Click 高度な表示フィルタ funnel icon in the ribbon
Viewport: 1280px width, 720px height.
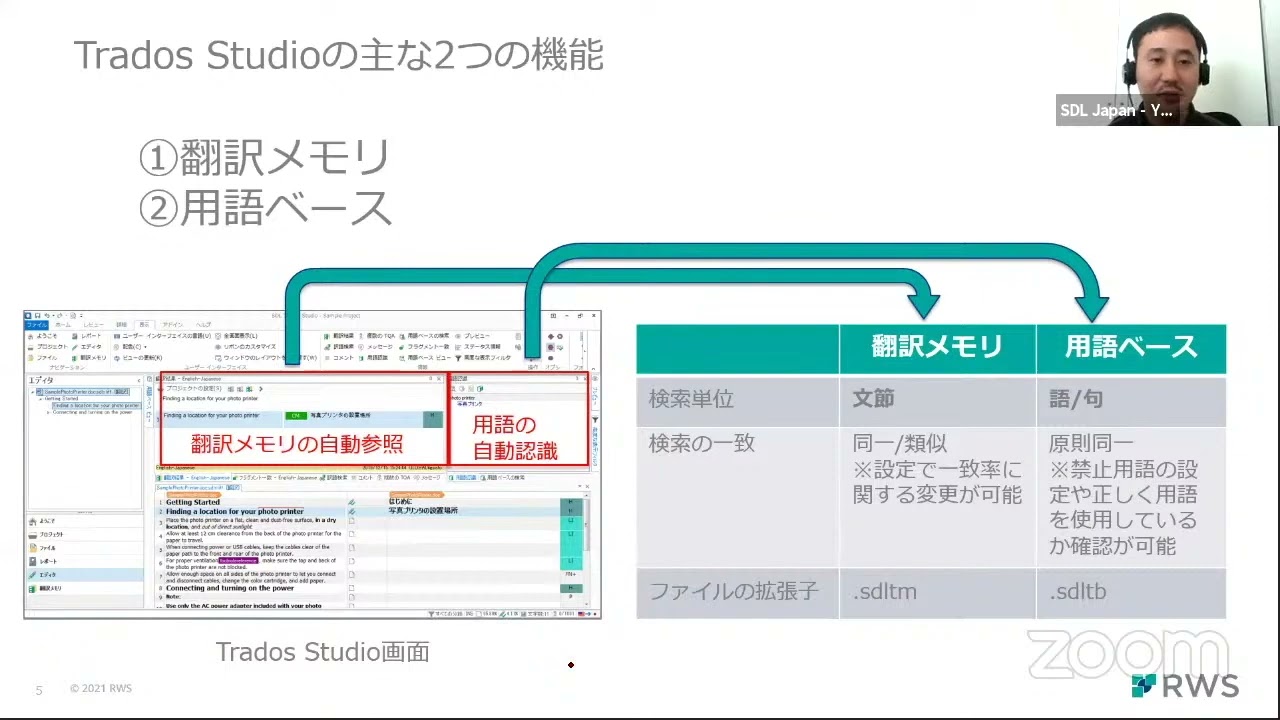click(459, 358)
